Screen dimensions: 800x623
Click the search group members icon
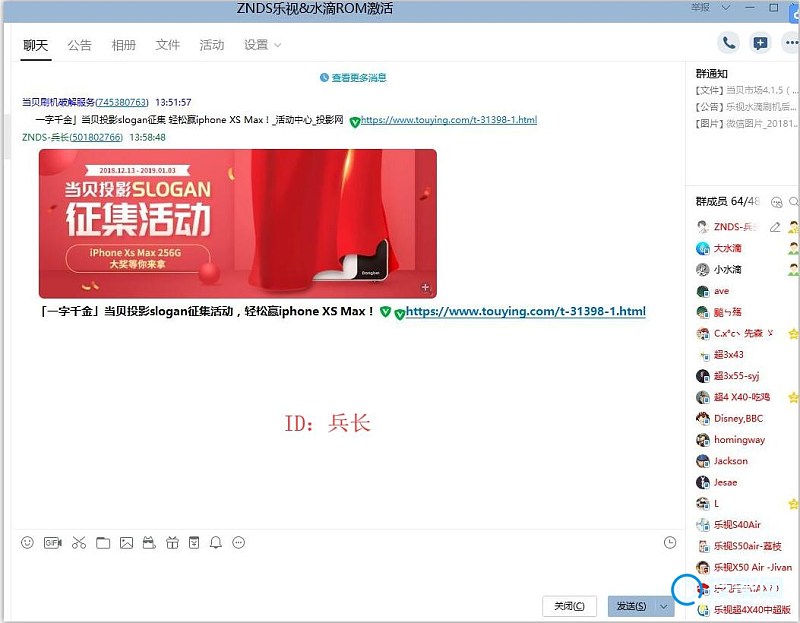[x=794, y=202]
